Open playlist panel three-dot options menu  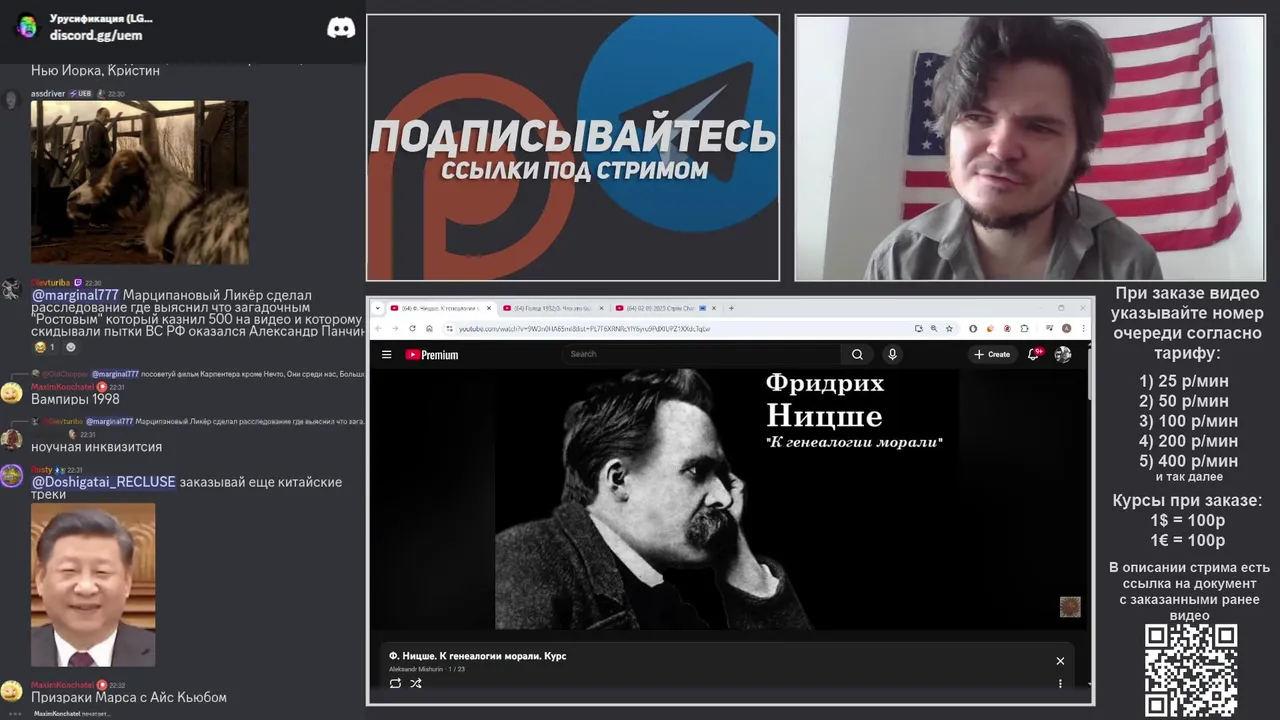coord(1060,684)
